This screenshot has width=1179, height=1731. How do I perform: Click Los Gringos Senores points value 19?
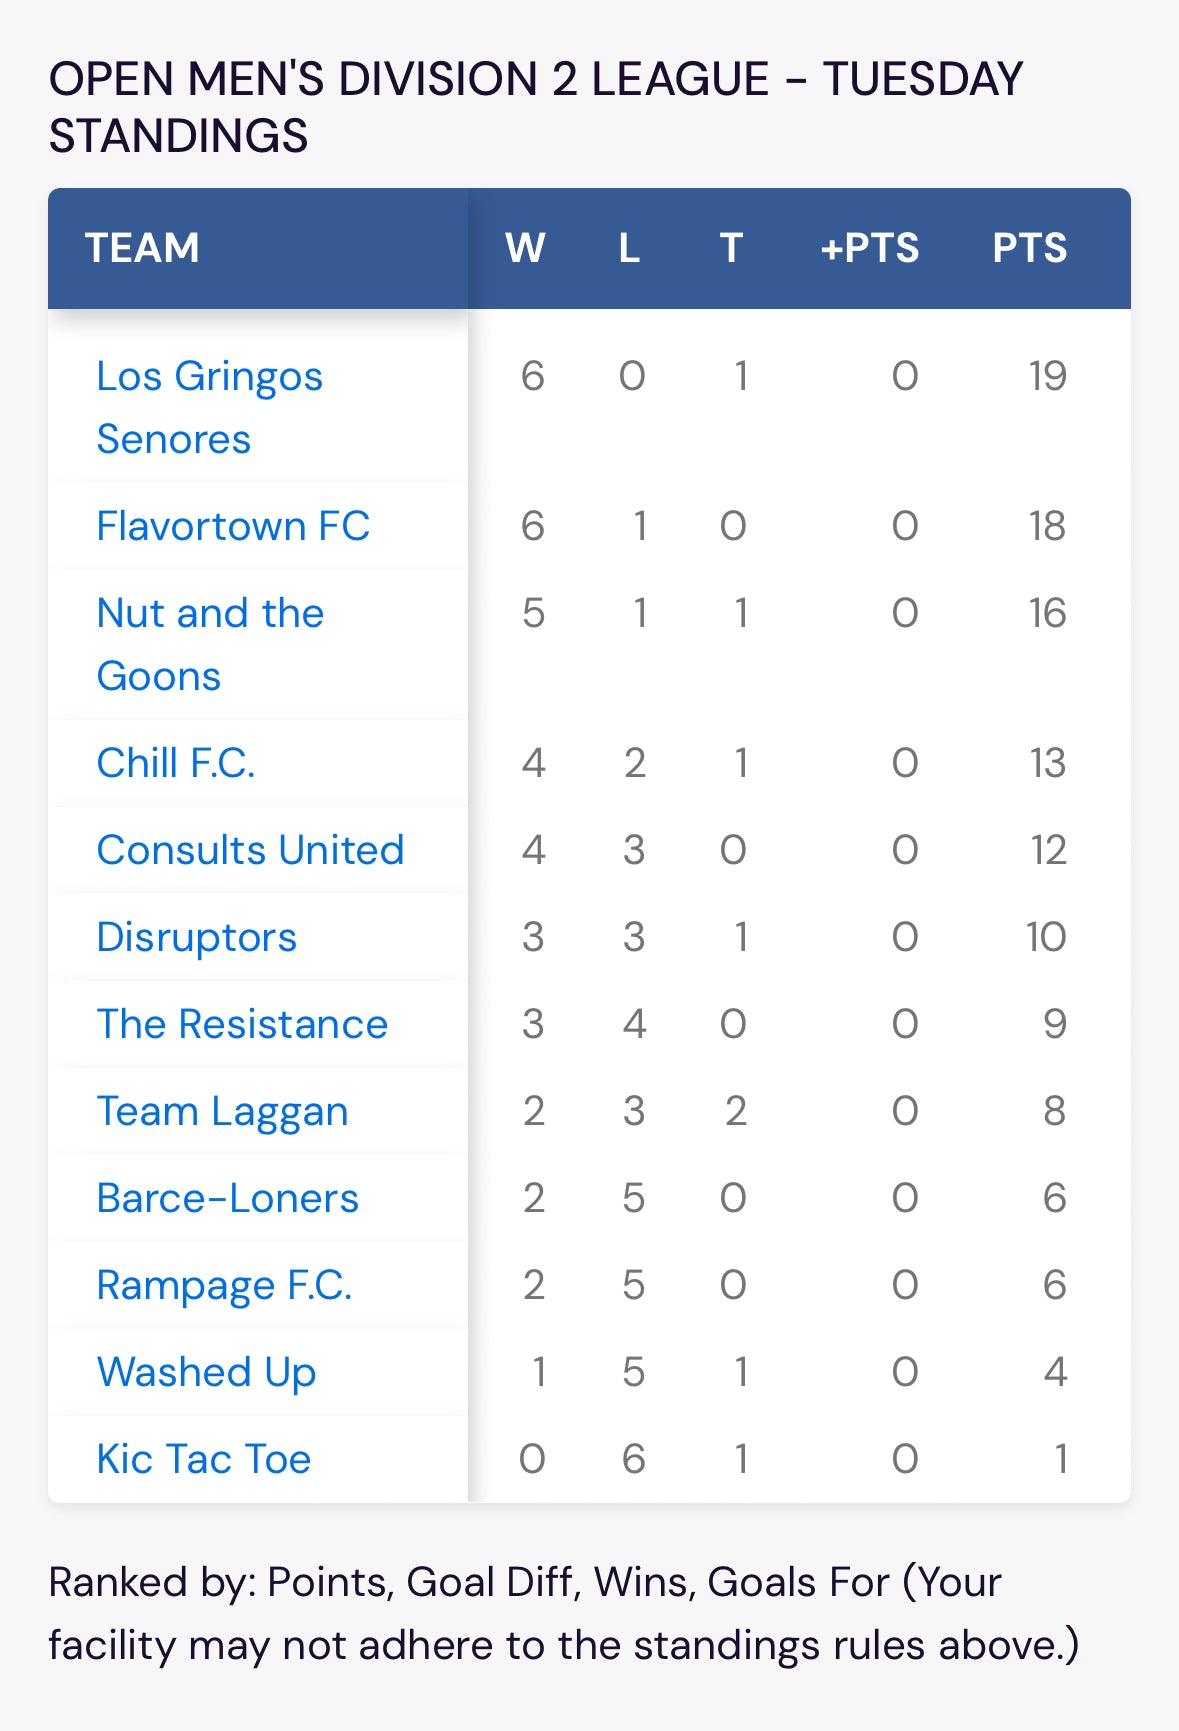(1047, 377)
